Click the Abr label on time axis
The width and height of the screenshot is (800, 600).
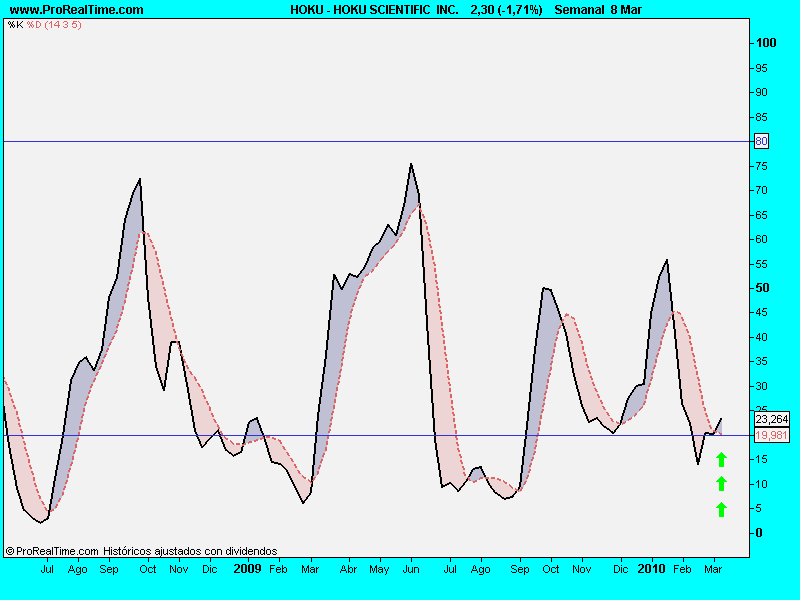tap(348, 569)
